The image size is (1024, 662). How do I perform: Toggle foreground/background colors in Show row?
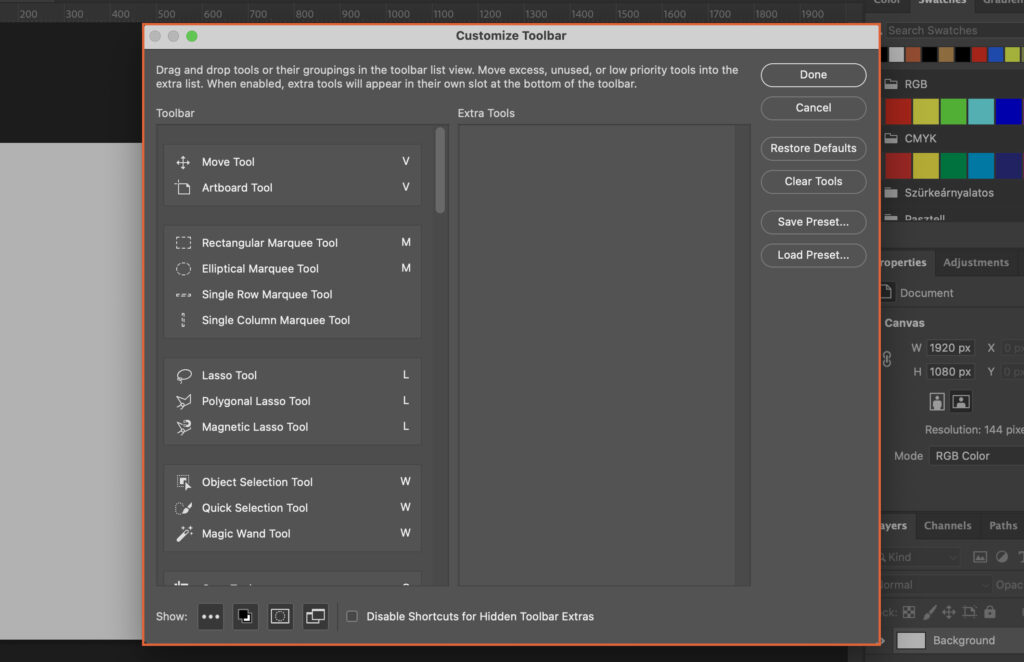coord(245,616)
